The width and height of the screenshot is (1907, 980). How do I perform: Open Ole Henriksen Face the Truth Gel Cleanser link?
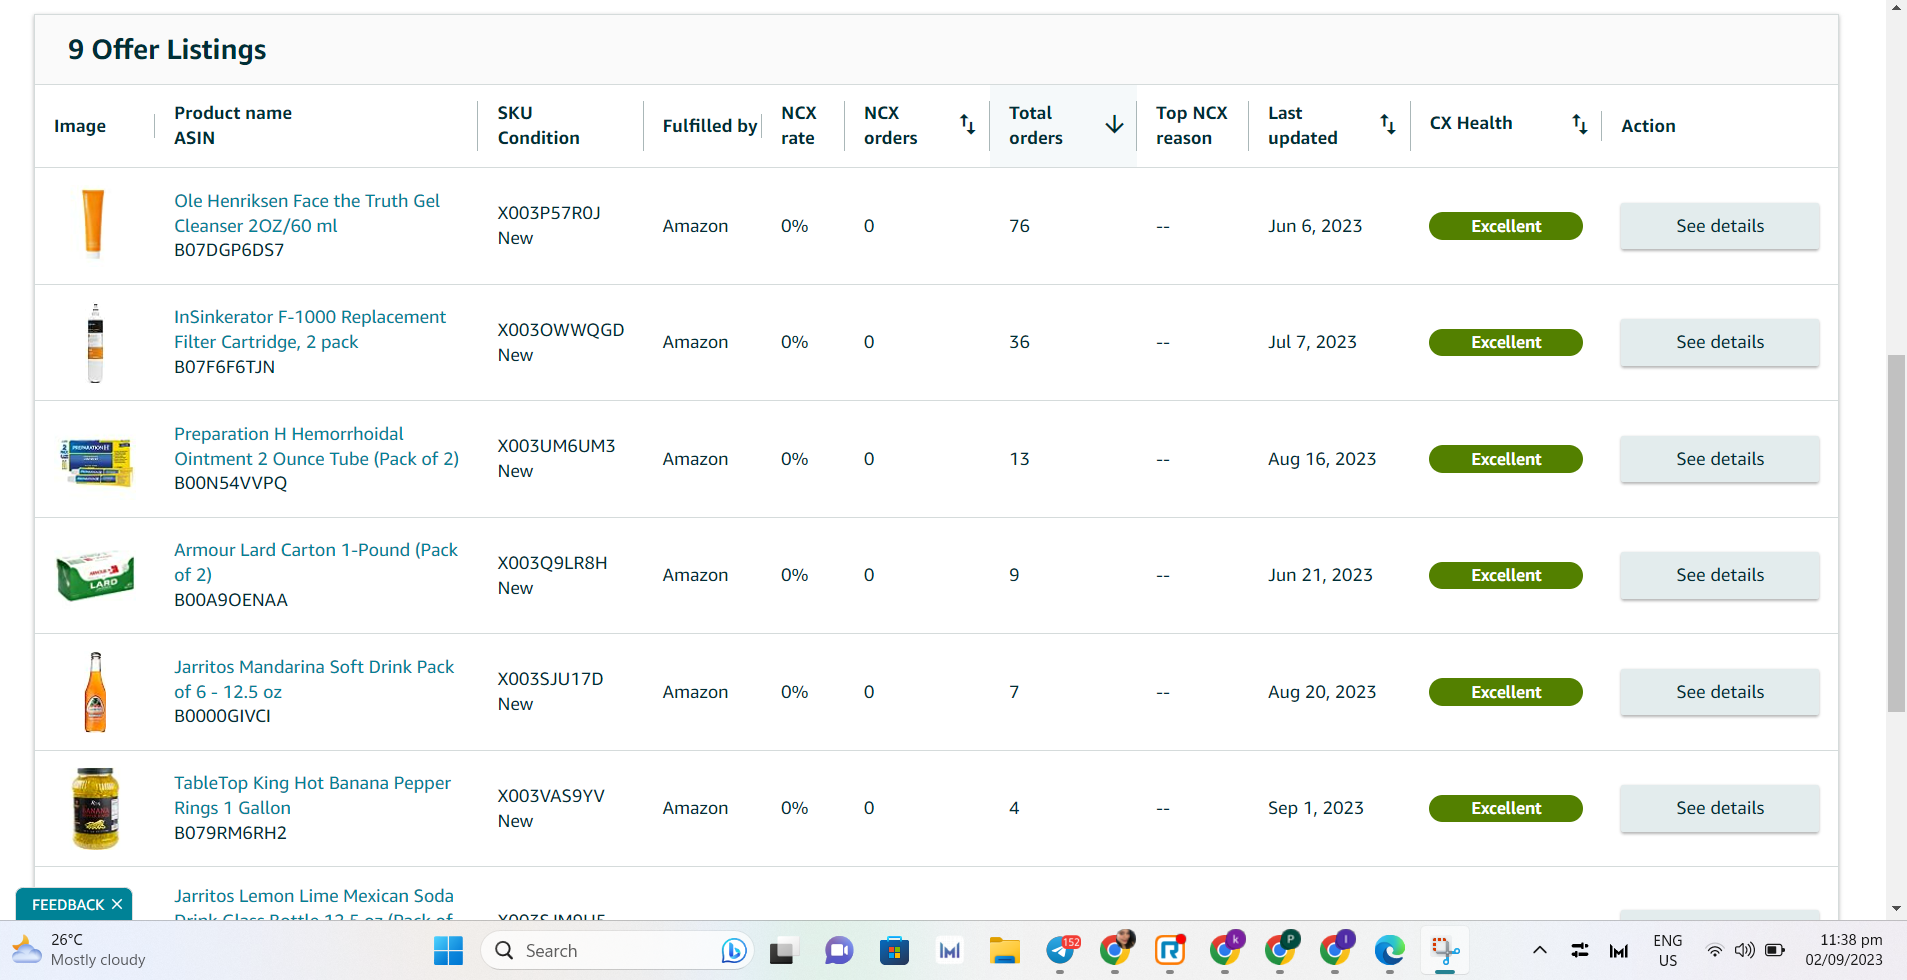[x=306, y=213]
